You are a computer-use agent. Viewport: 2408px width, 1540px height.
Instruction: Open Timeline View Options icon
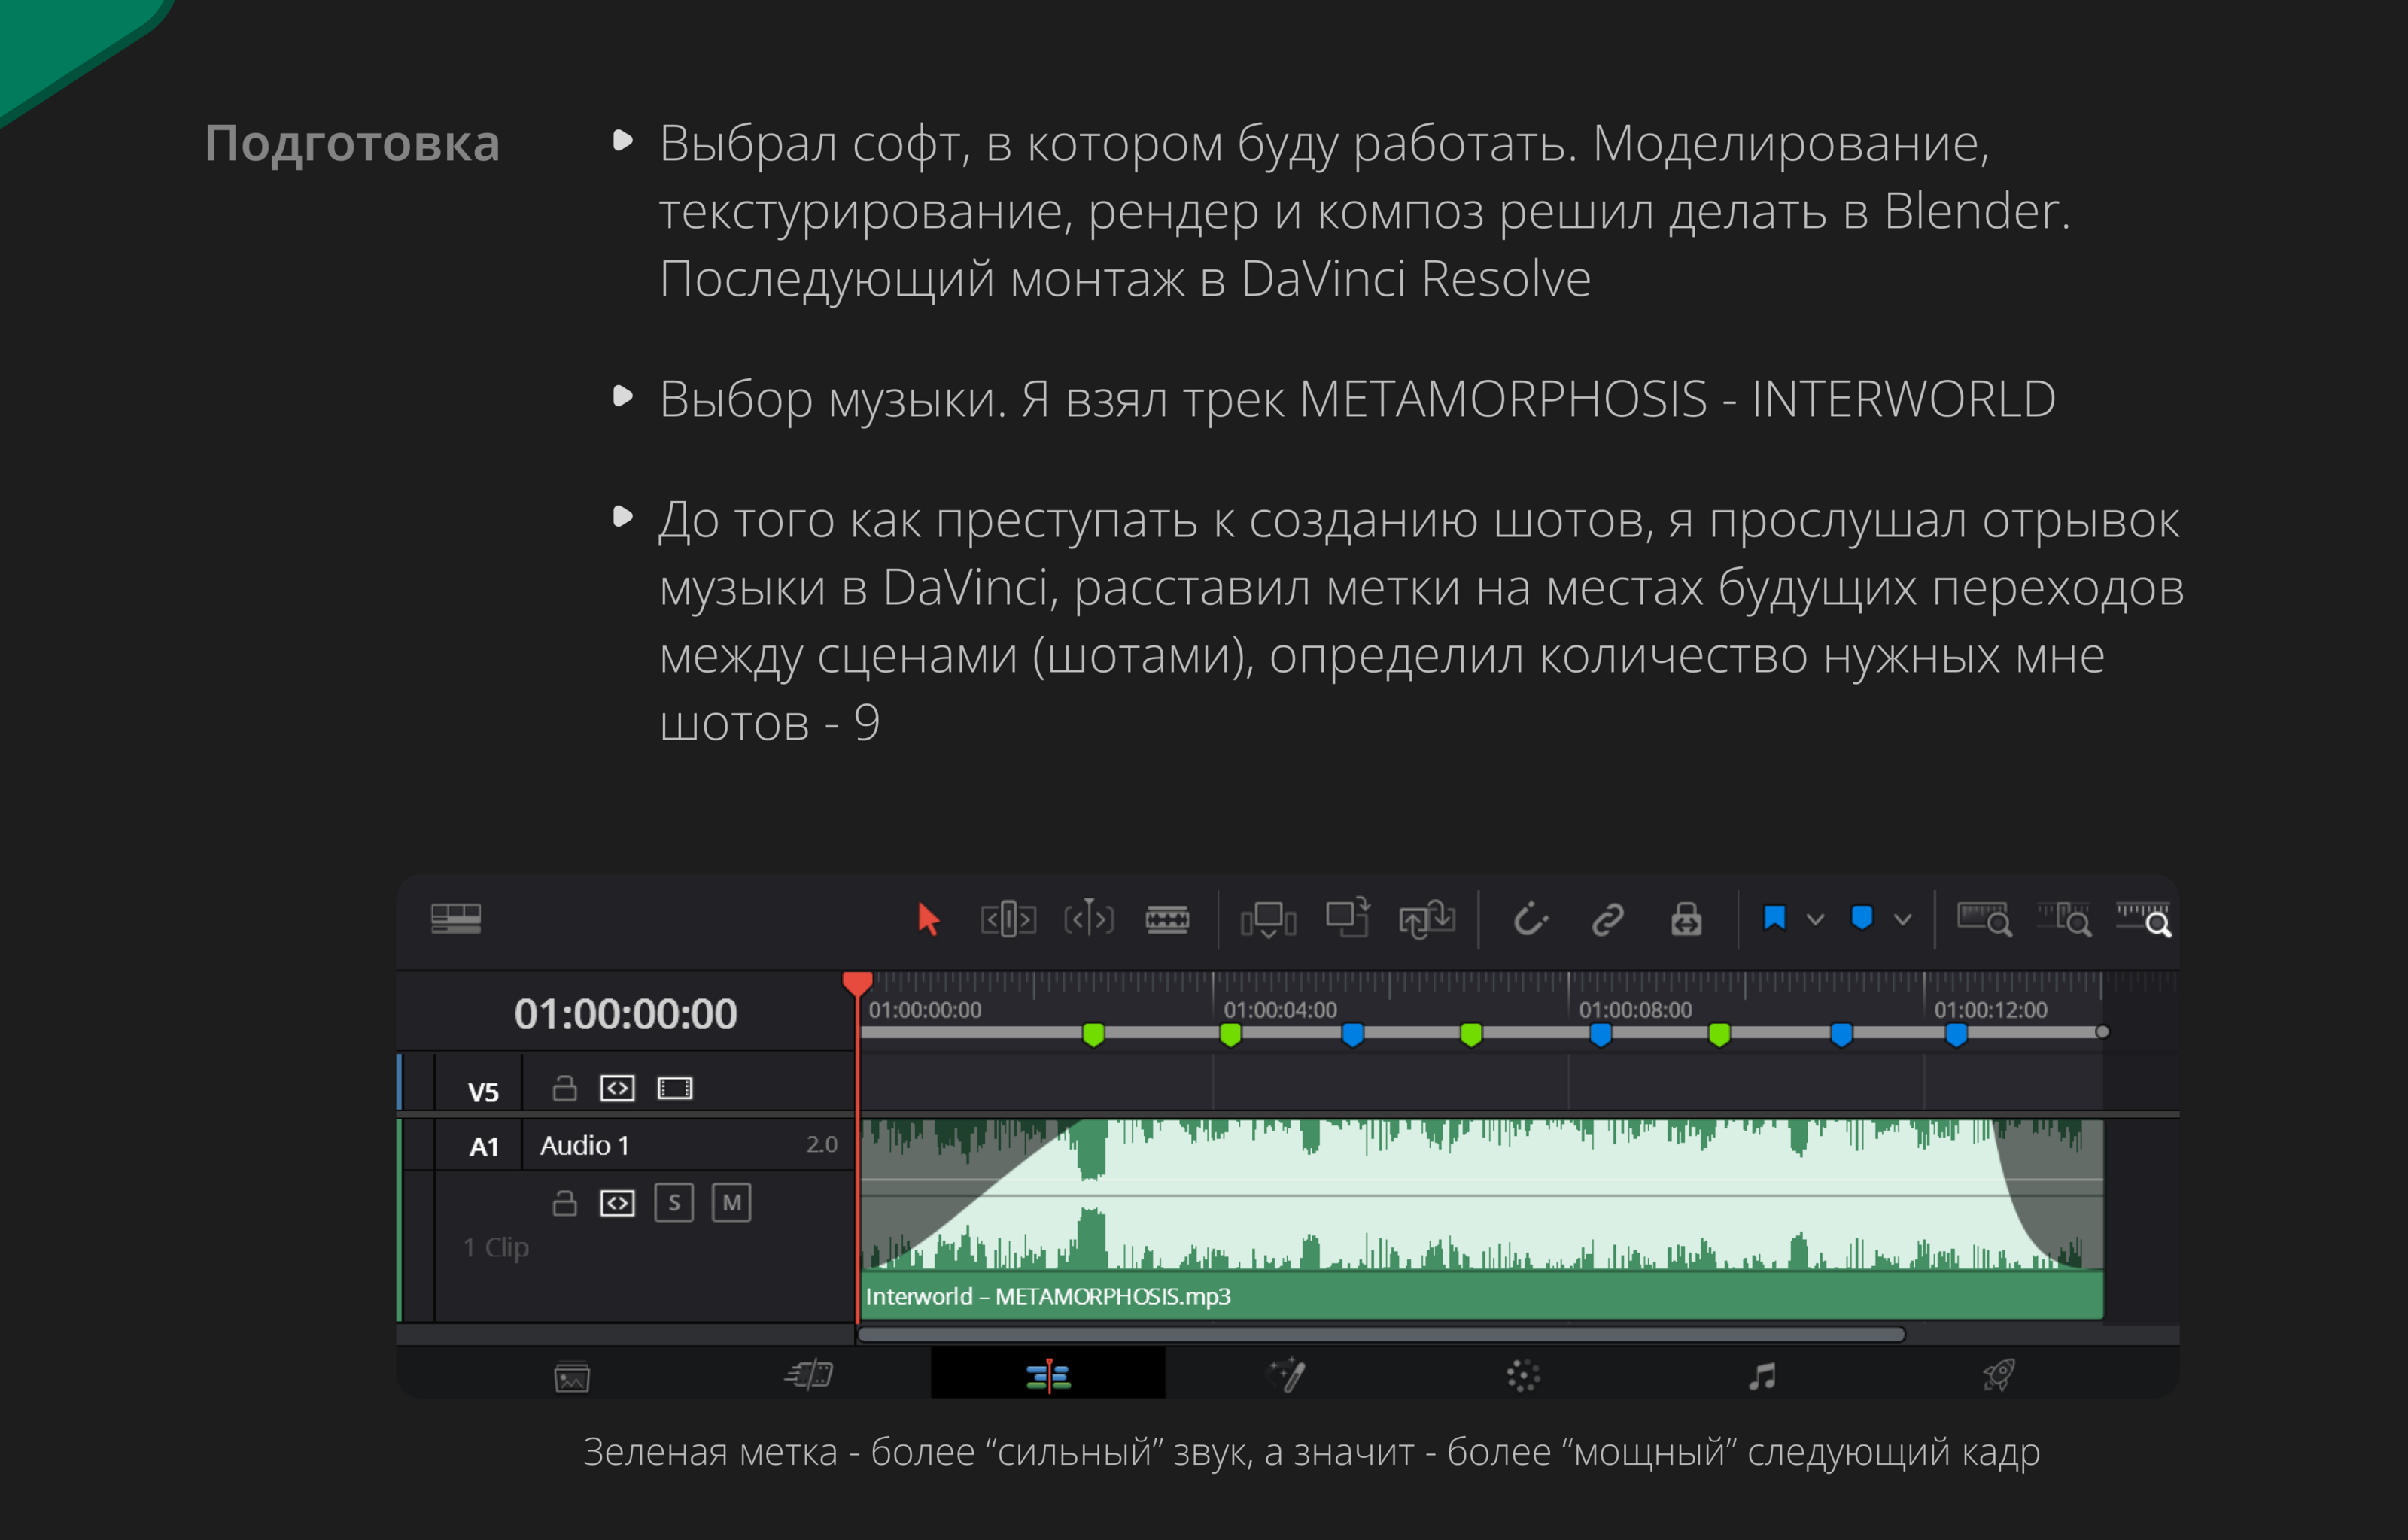(456, 918)
